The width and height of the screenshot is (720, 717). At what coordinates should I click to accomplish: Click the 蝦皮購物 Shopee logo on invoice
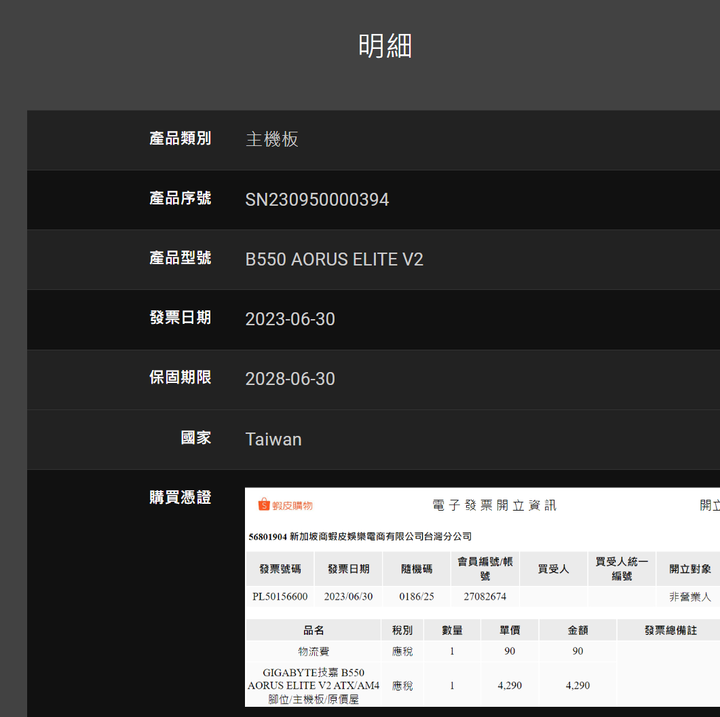285,505
